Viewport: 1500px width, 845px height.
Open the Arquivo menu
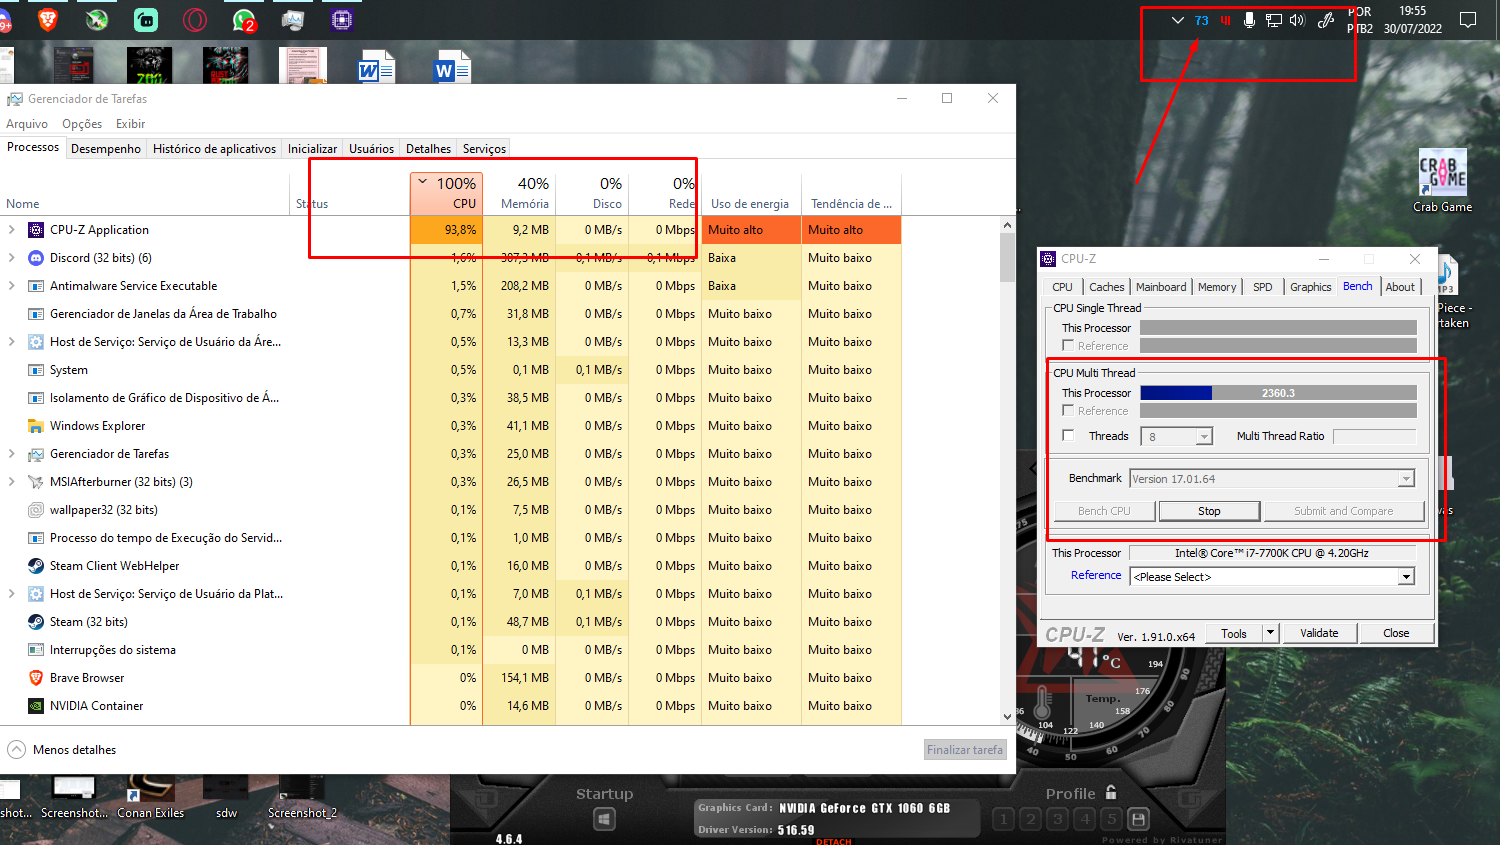[x=27, y=124]
